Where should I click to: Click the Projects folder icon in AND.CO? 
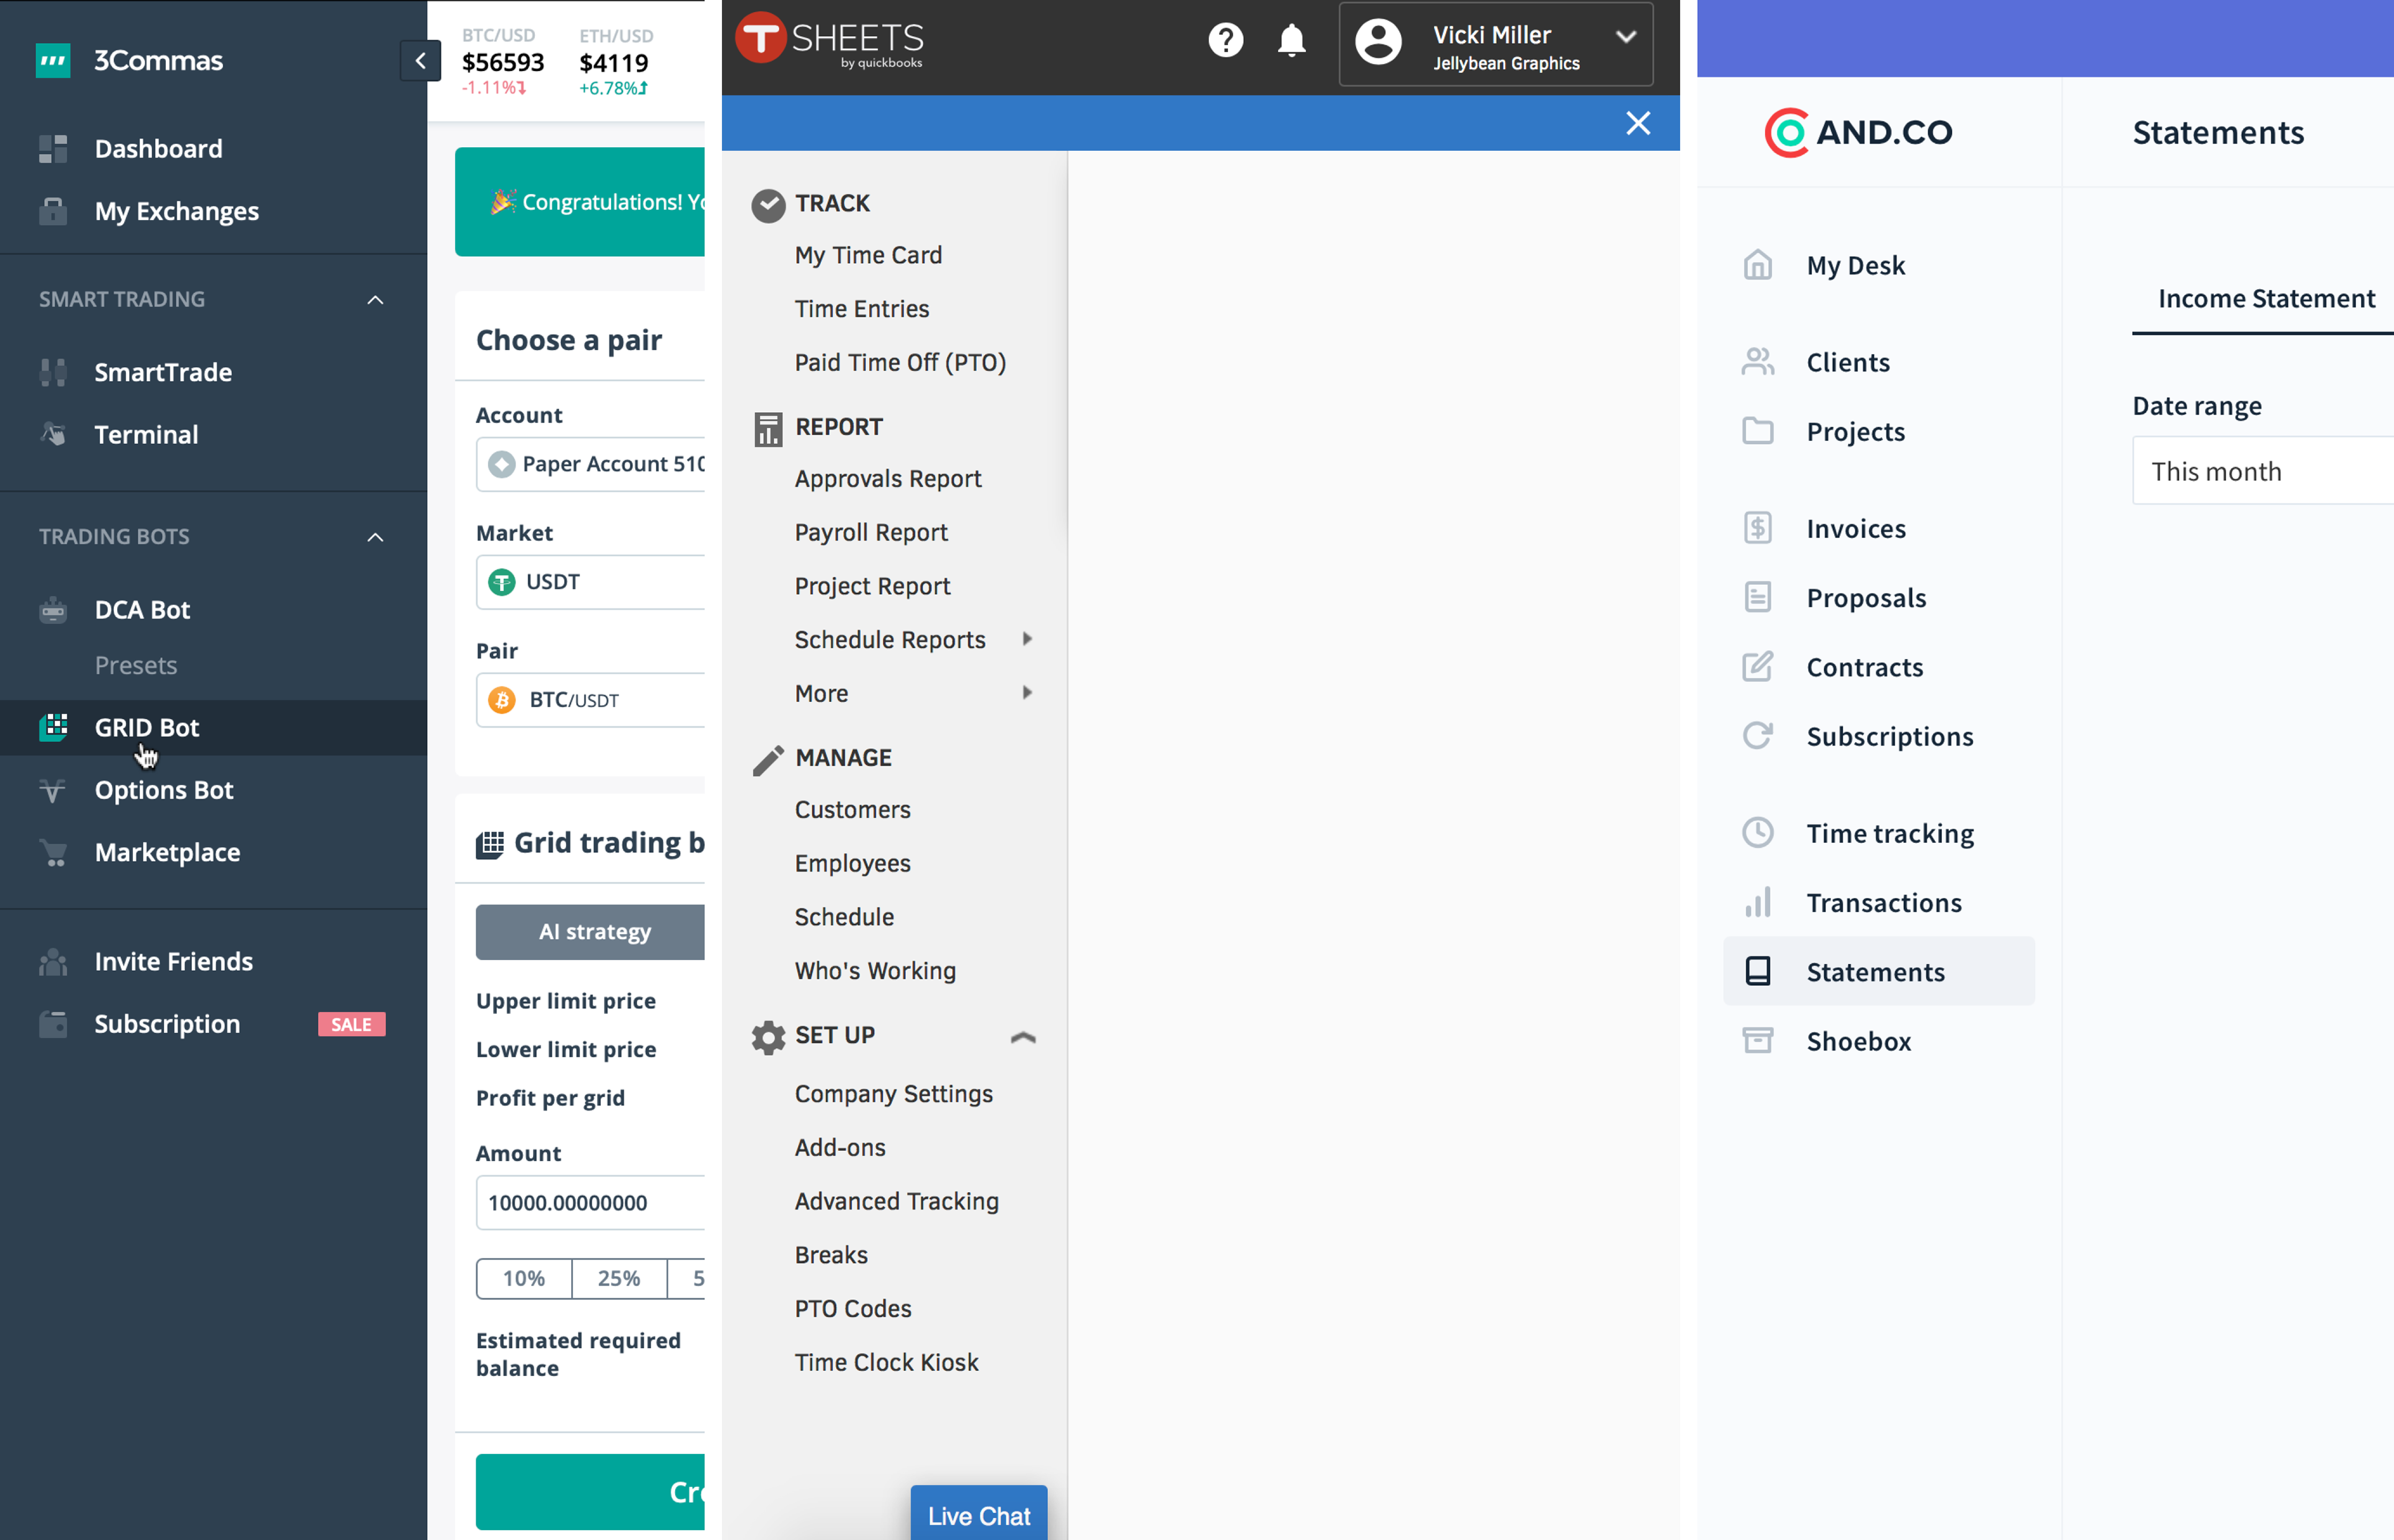1757,431
